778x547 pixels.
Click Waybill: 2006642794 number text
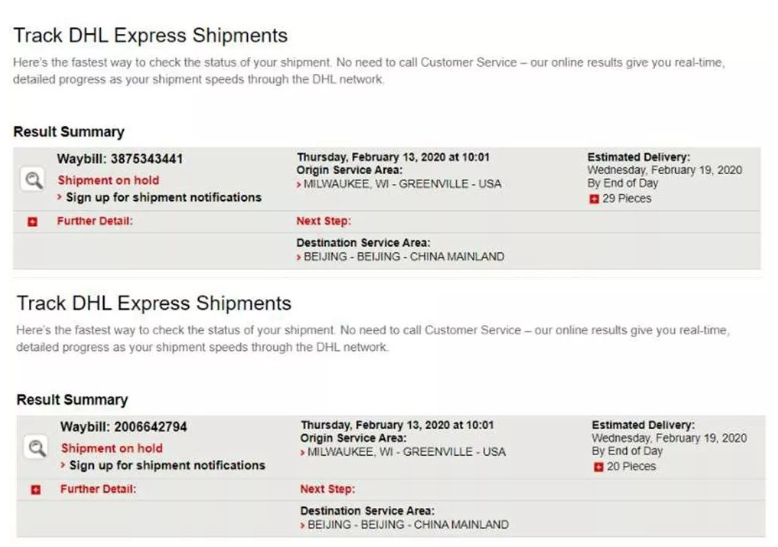pos(124,427)
